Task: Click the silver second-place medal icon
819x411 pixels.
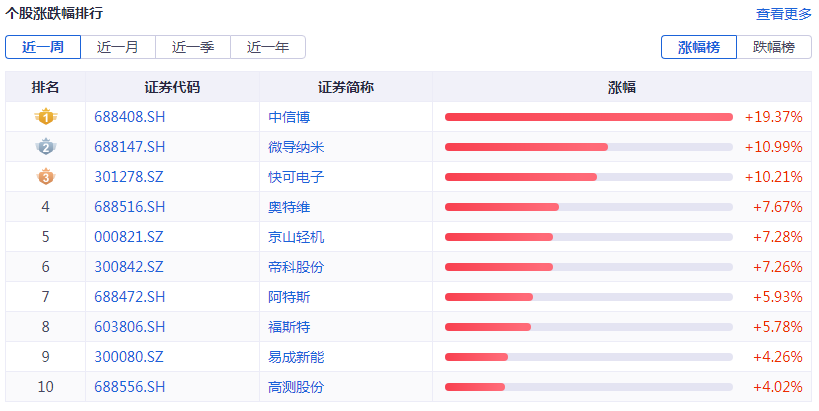Action: [x=45, y=147]
